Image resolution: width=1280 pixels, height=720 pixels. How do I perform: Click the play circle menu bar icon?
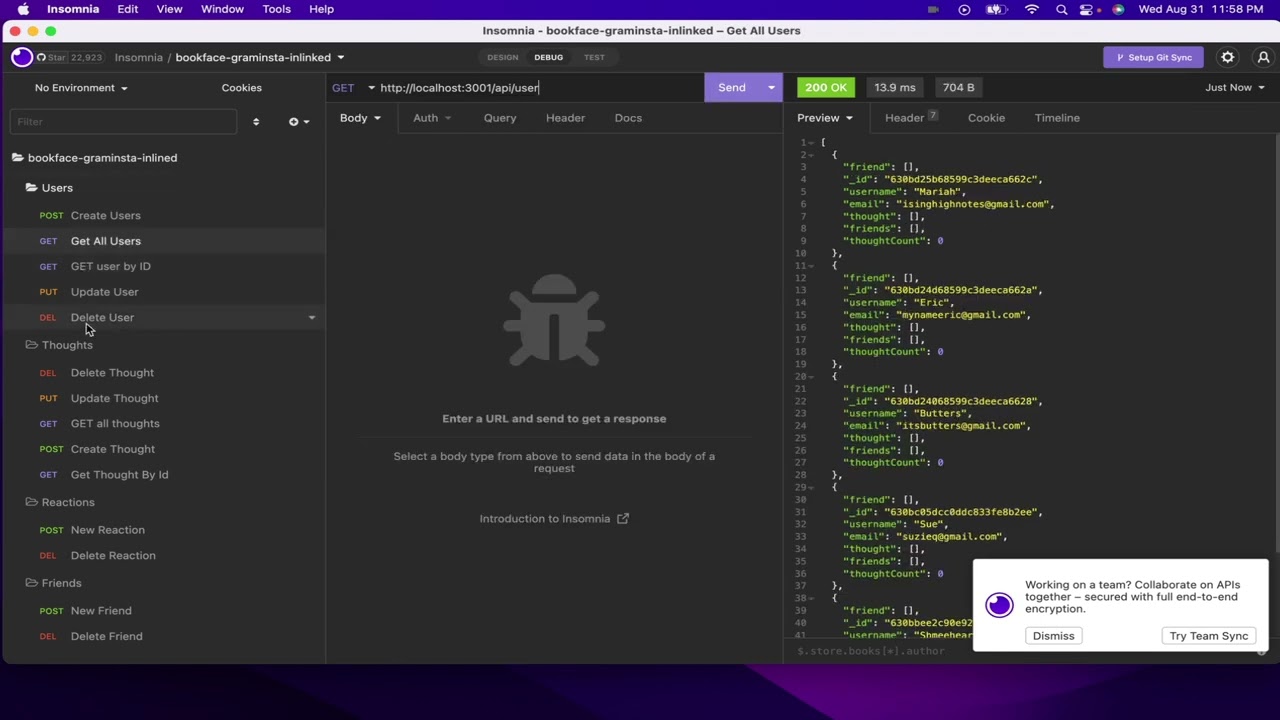(x=964, y=9)
